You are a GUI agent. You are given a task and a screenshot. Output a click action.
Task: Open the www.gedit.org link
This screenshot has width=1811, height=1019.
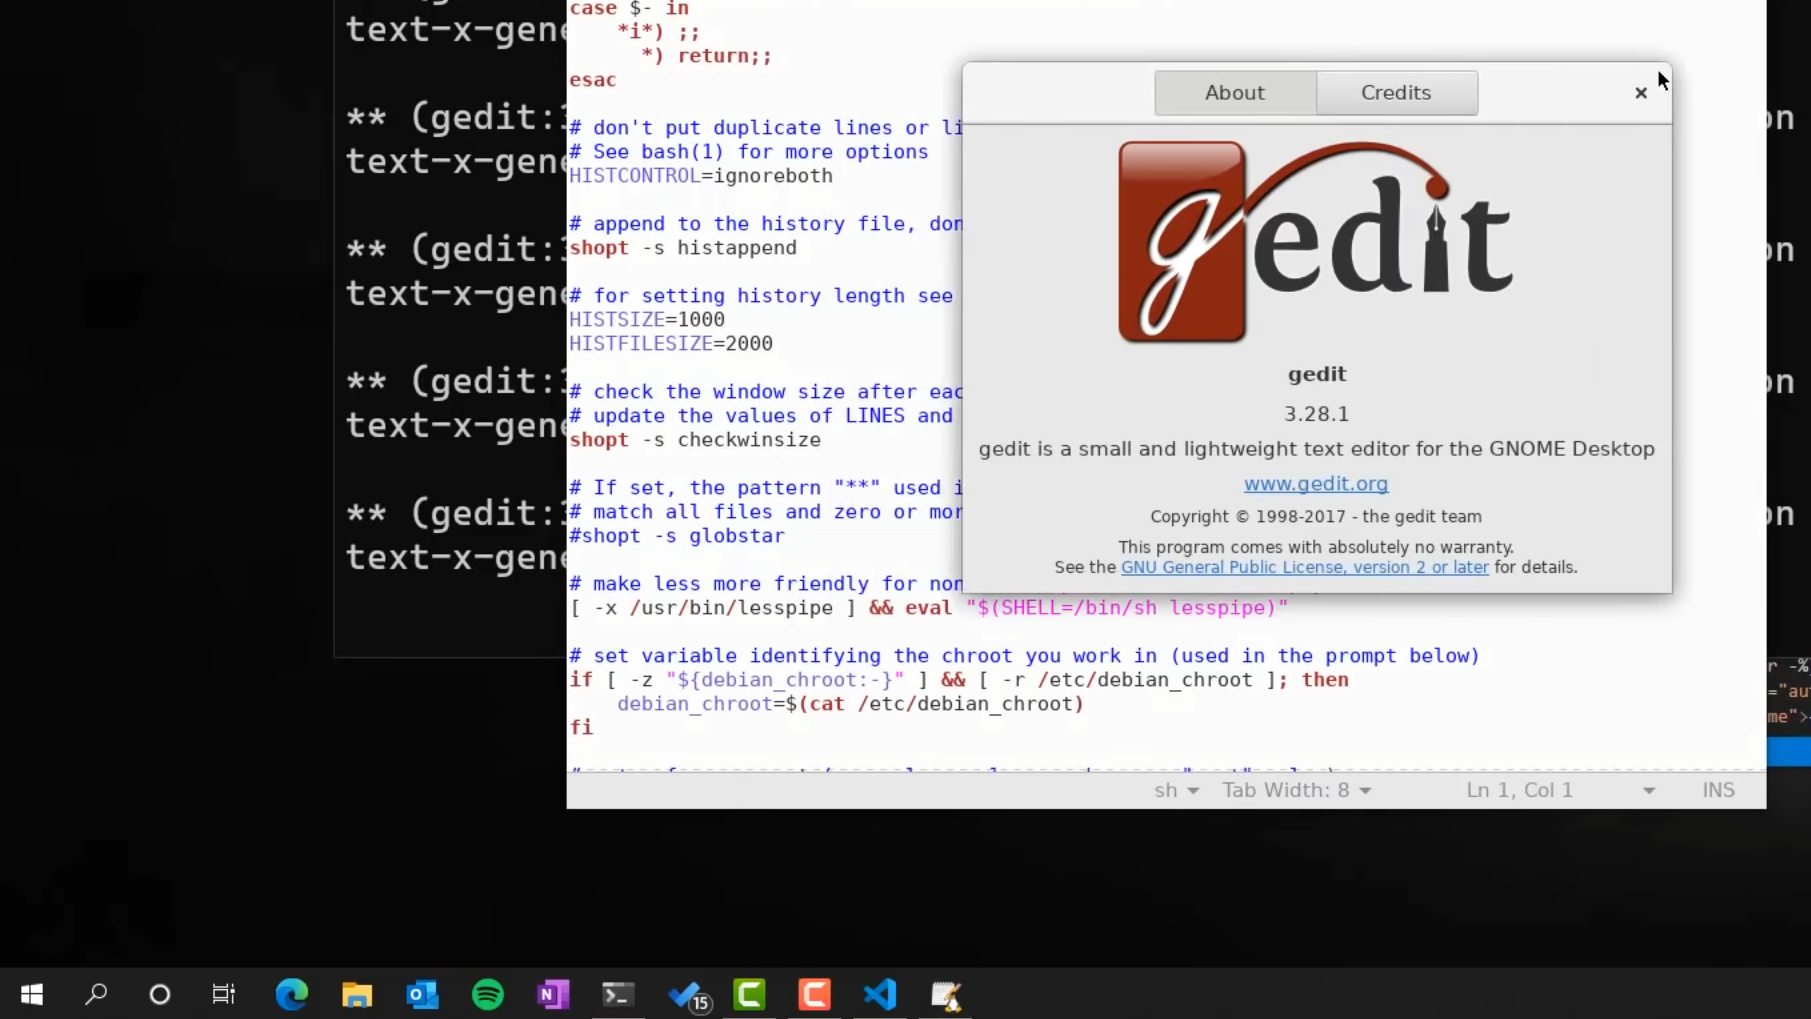coord(1316,483)
